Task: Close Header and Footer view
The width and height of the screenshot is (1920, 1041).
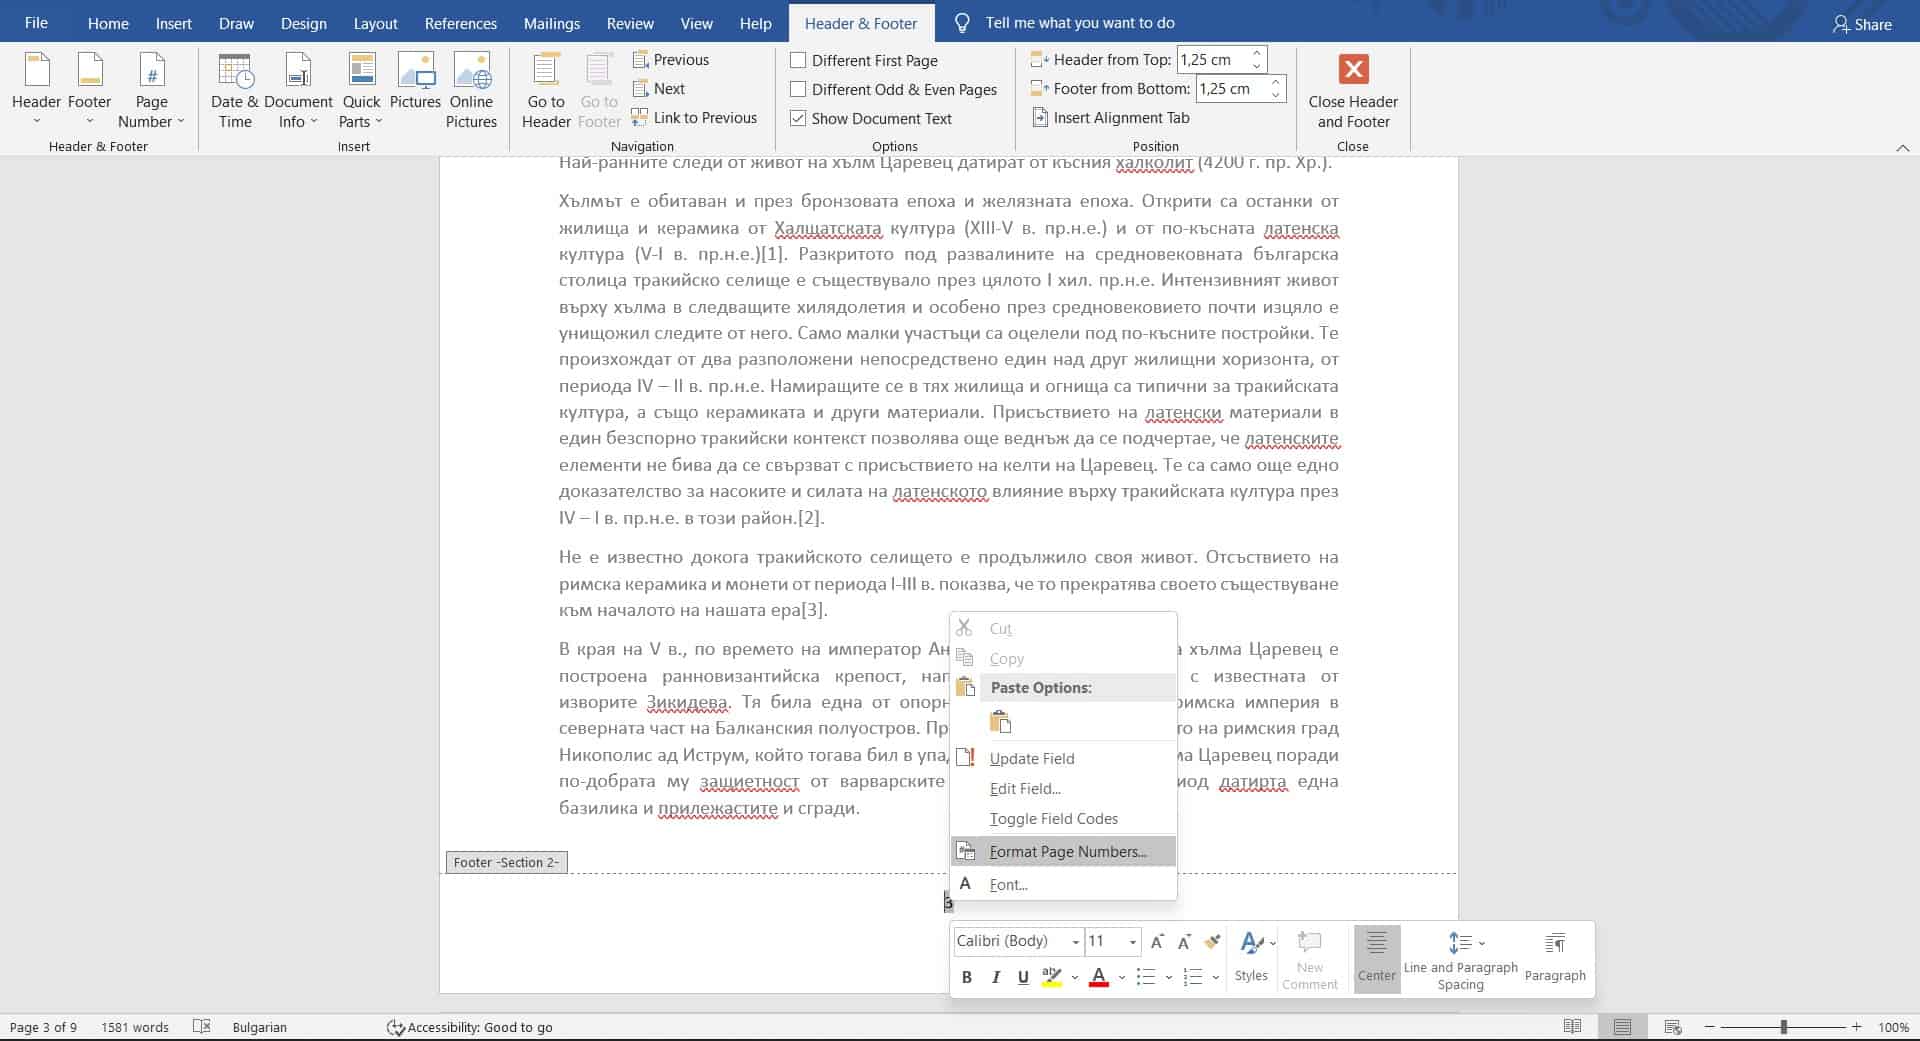Action: point(1353,90)
